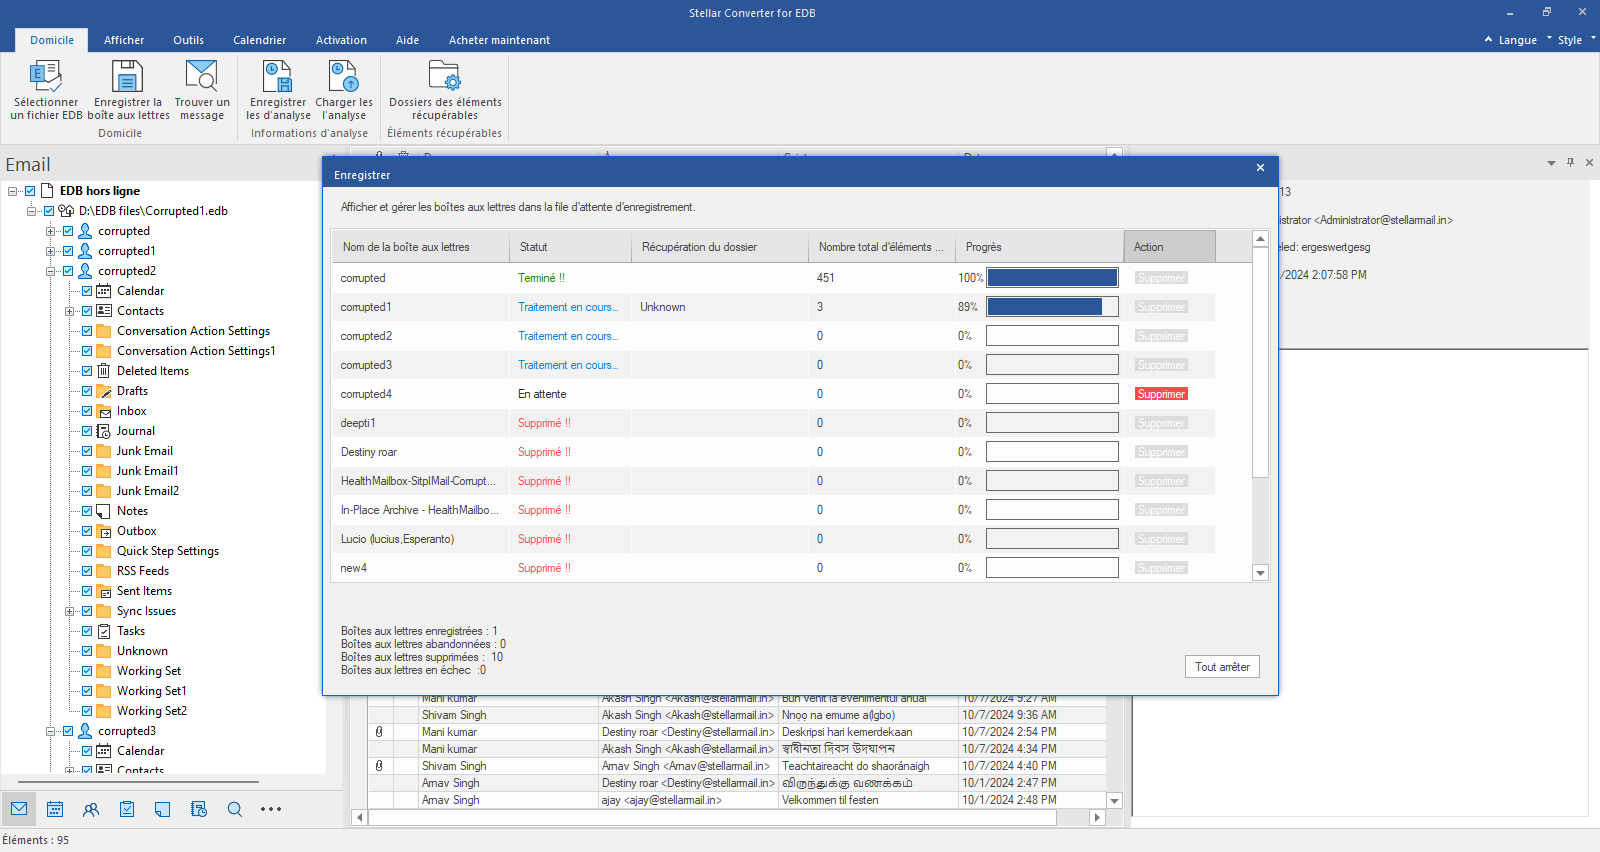Uncheck the Sent Items checkbox

click(87, 591)
